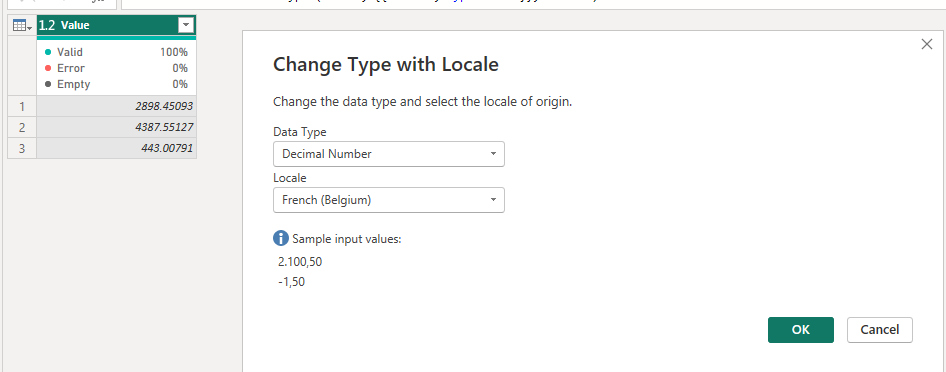Click the Valid 100% quality indicator
Screen dimensions: 946x372
[x=116, y=52]
